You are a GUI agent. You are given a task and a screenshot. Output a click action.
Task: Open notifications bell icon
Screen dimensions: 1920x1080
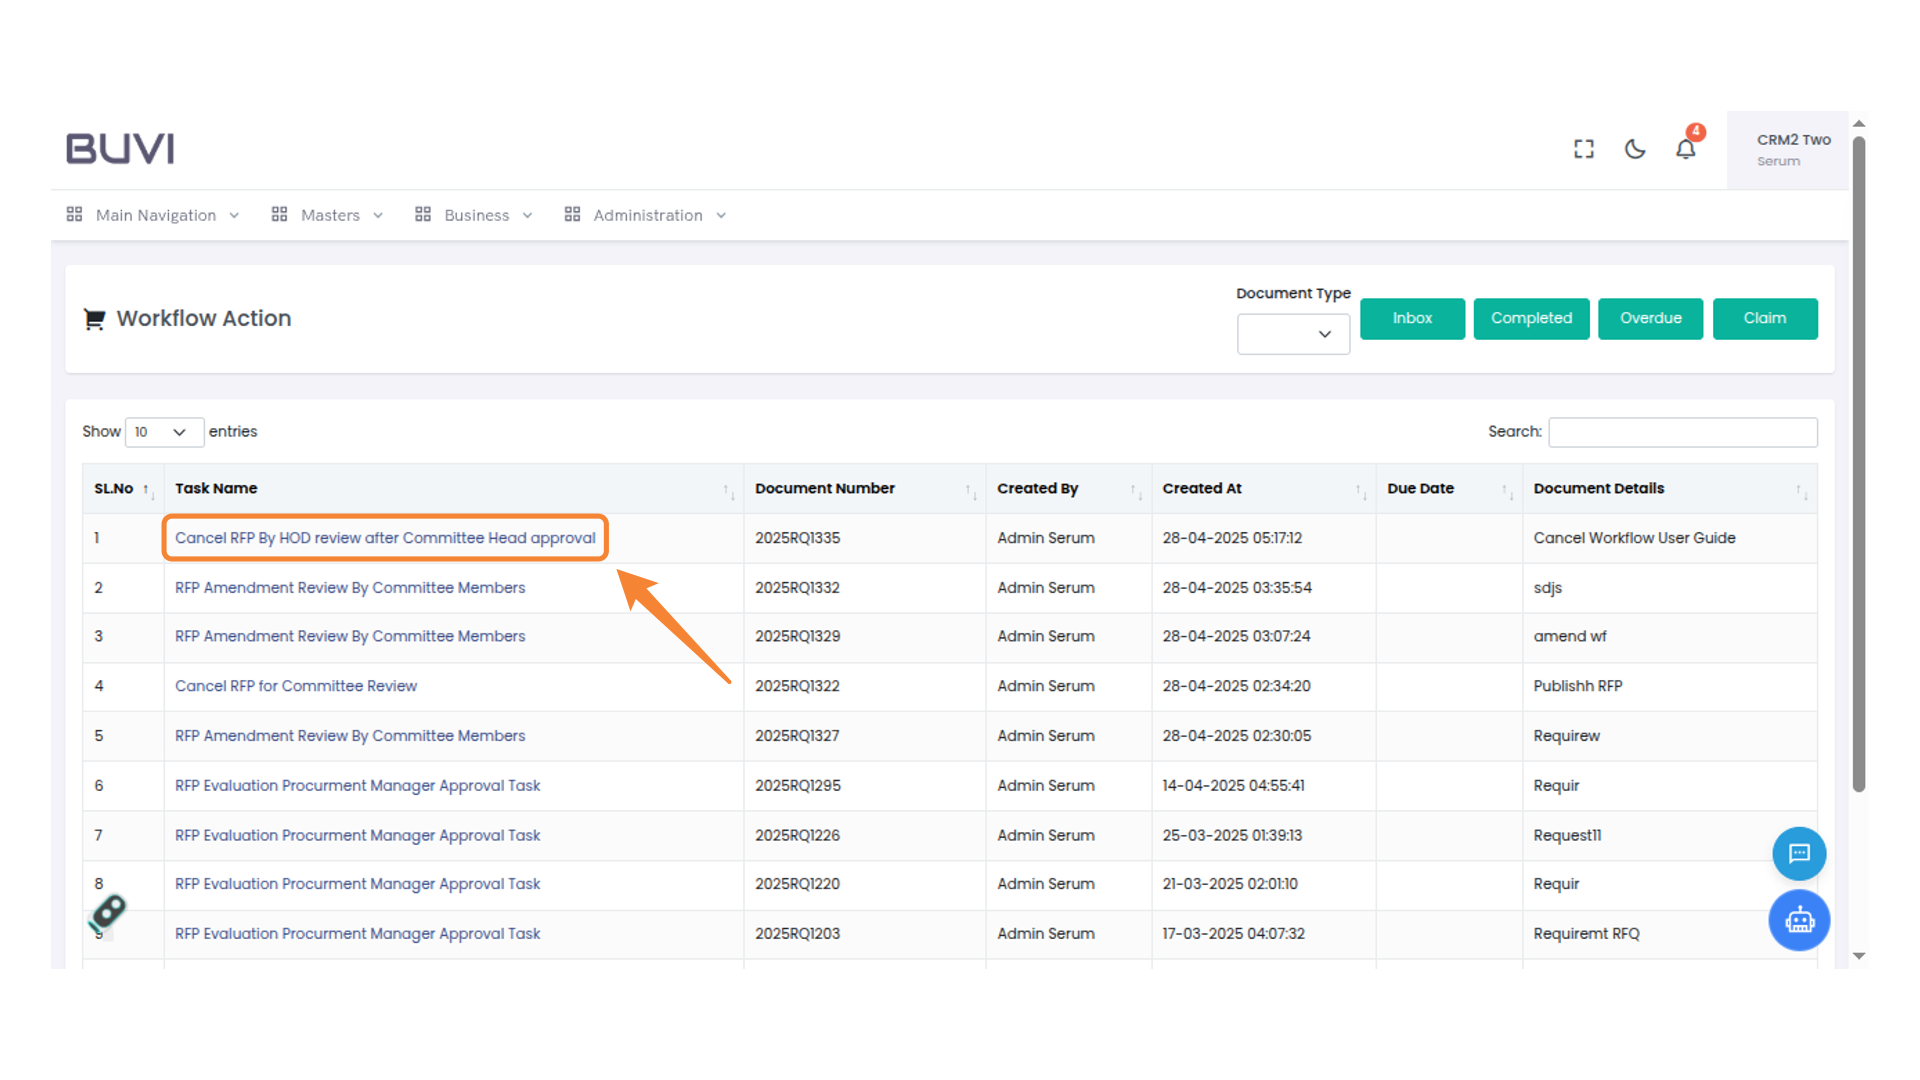(1686, 149)
